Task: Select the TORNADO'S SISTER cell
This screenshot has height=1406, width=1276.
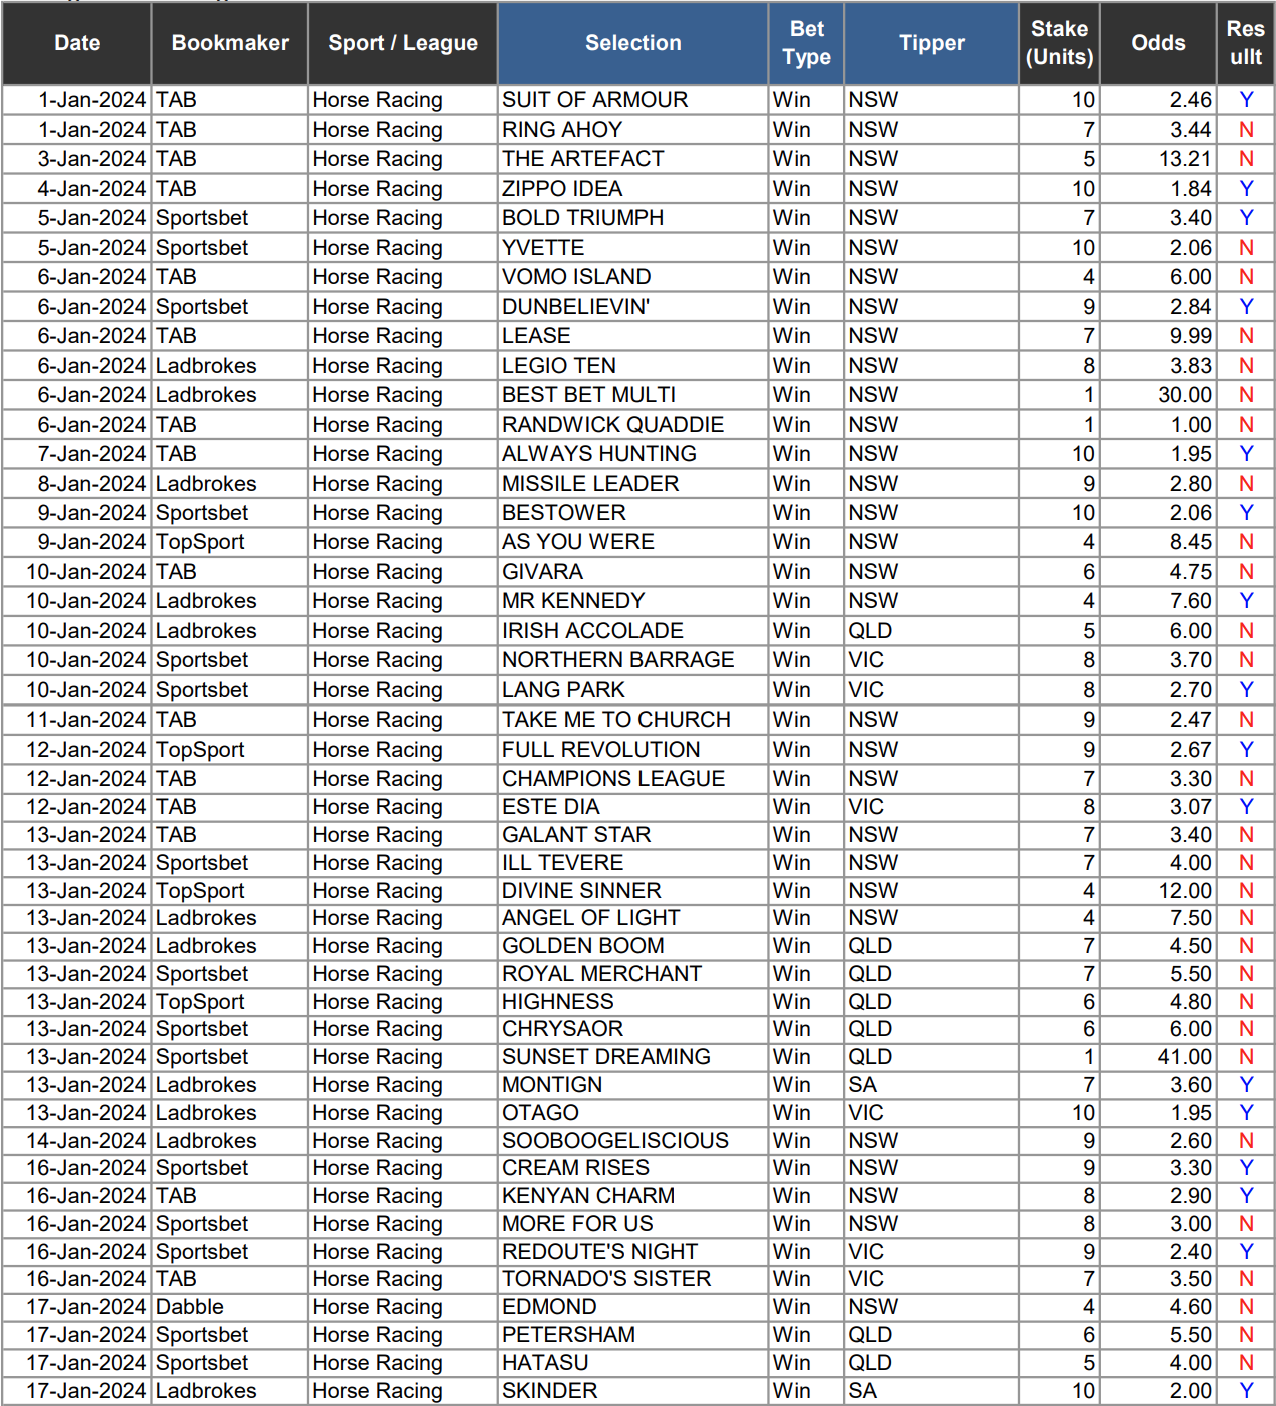Action: tap(633, 1279)
